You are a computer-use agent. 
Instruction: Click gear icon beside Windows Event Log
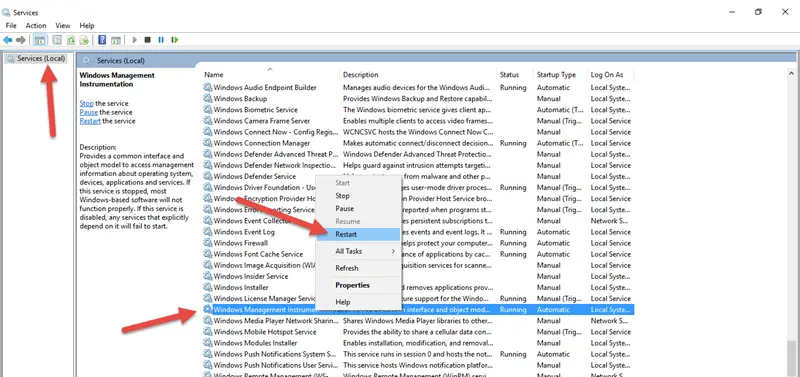click(208, 232)
